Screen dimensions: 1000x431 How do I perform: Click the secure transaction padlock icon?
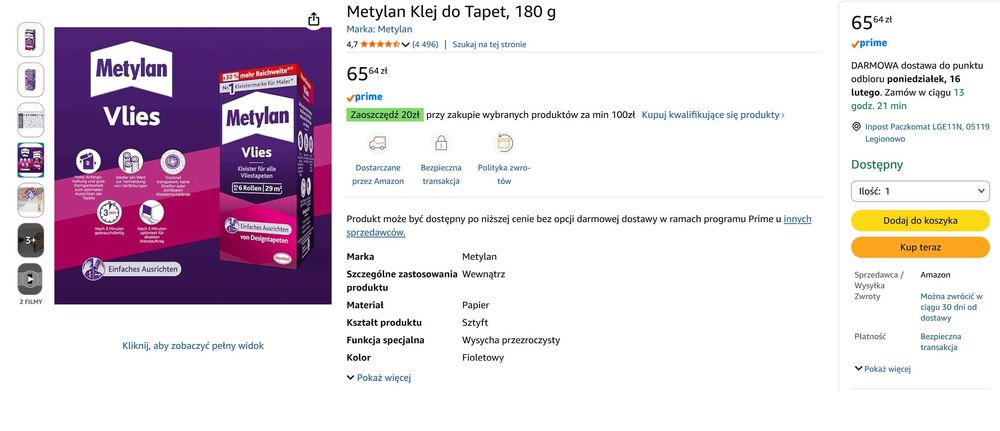tap(440, 143)
